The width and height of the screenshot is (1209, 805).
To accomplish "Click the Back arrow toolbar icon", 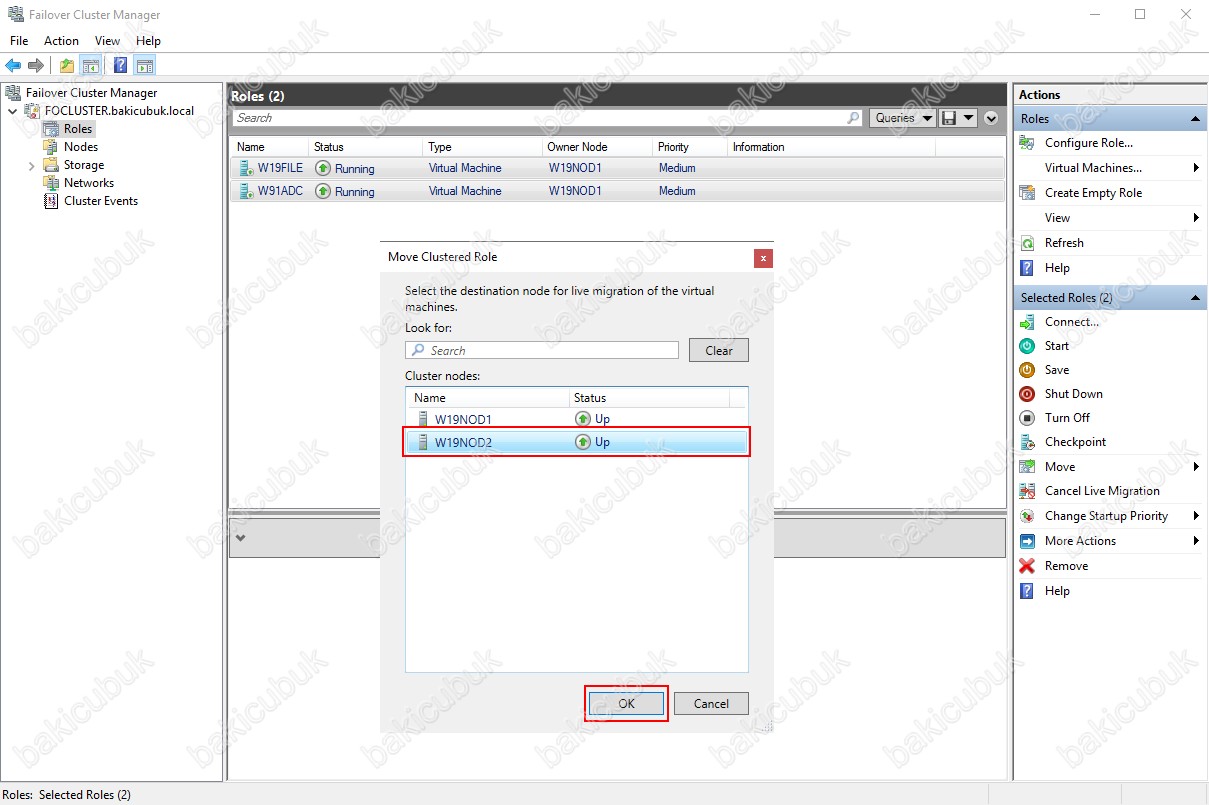I will point(13,66).
